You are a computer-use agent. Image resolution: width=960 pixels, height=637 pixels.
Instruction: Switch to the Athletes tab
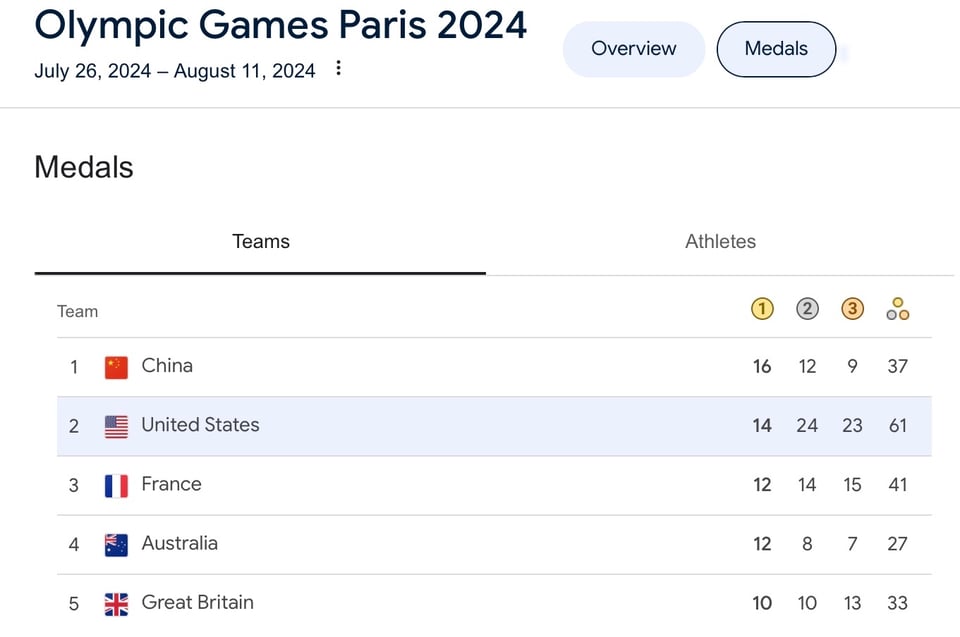[720, 242]
